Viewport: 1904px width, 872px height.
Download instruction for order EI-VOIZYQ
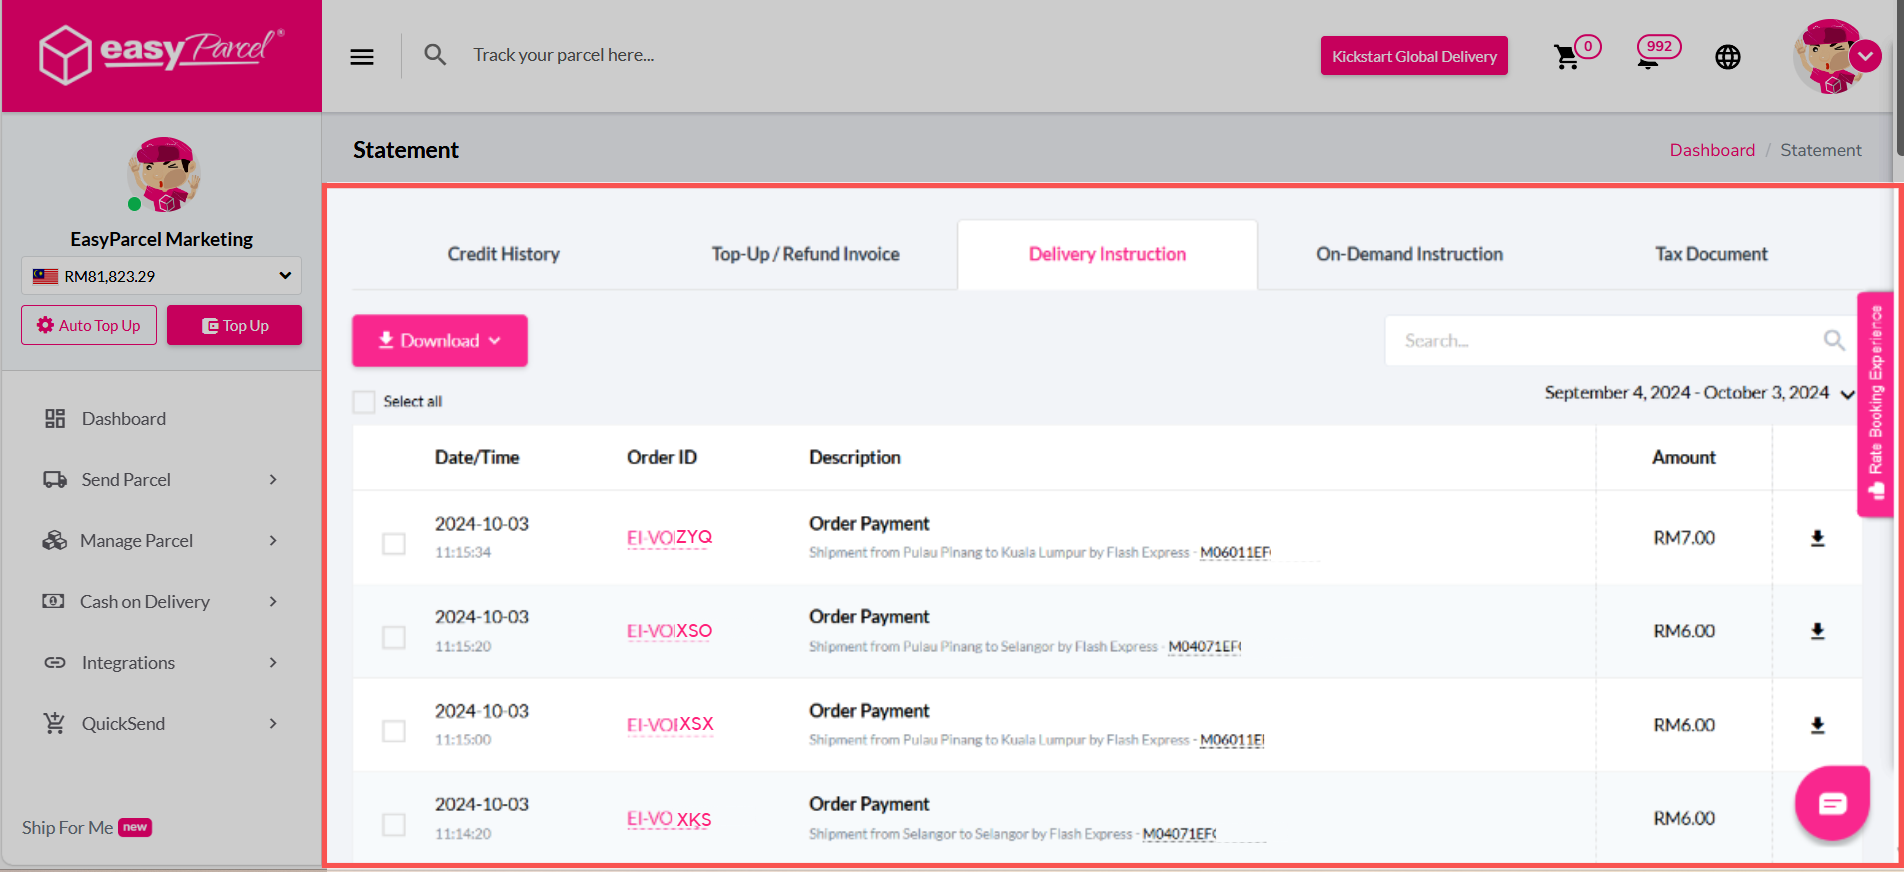click(x=1818, y=538)
